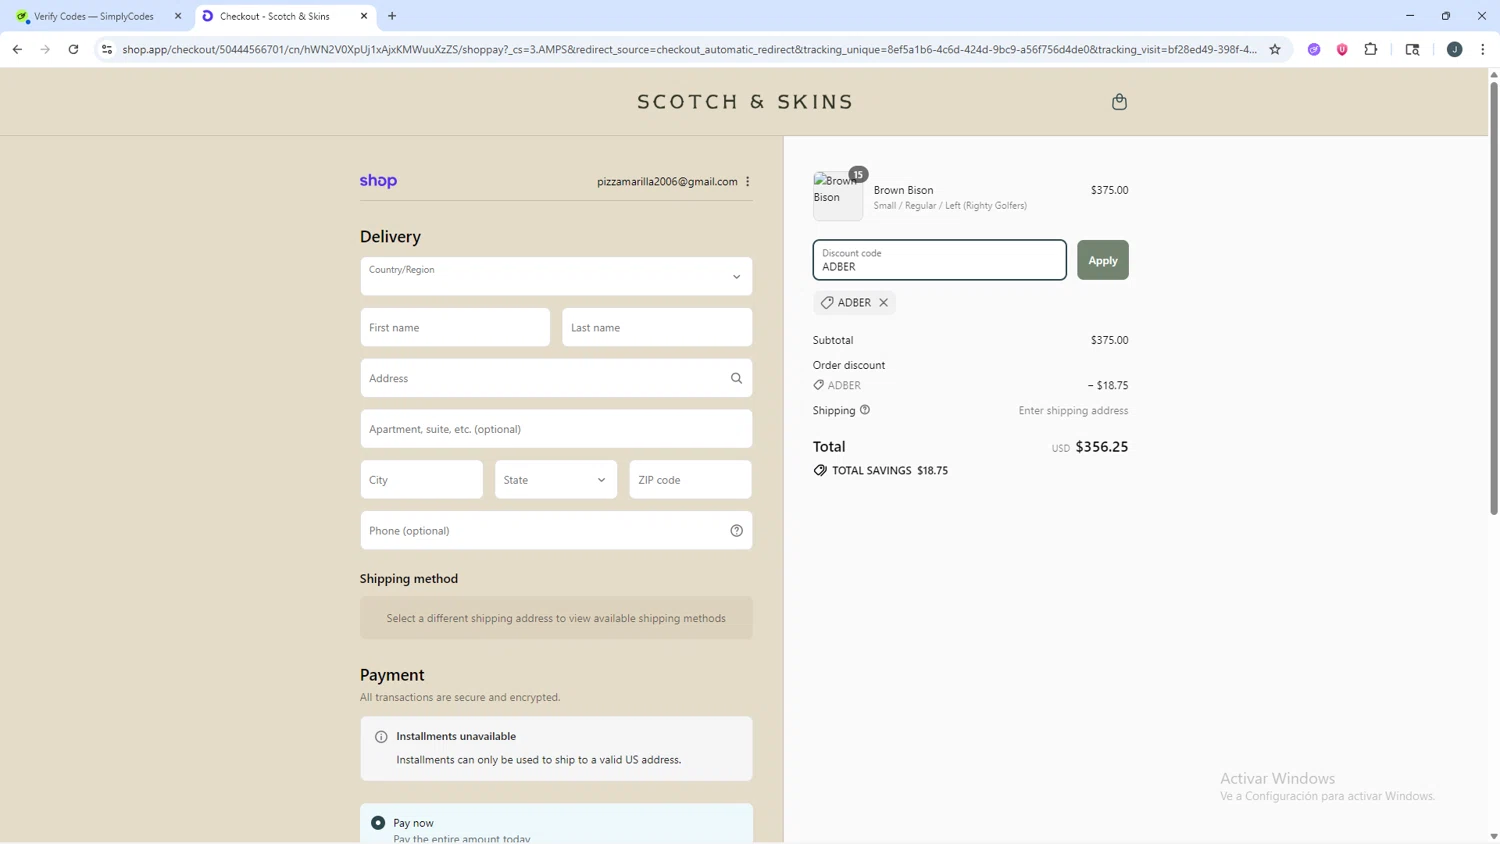Focus the Apartment, suite optional field
The image size is (1500, 844).
[x=556, y=429]
